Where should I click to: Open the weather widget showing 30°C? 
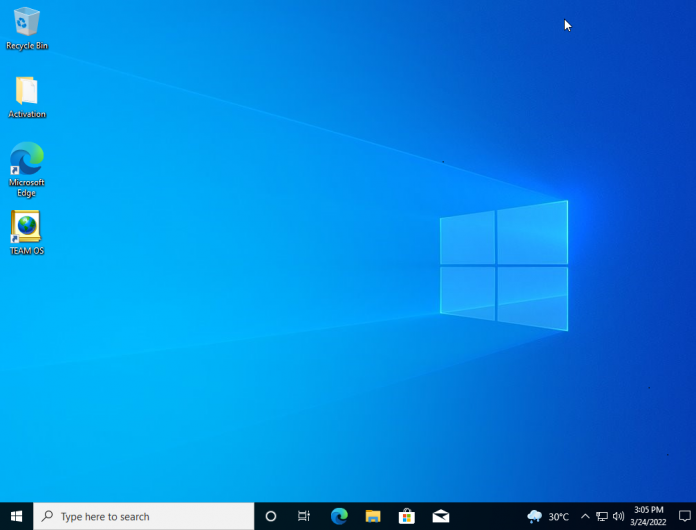click(548, 516)
